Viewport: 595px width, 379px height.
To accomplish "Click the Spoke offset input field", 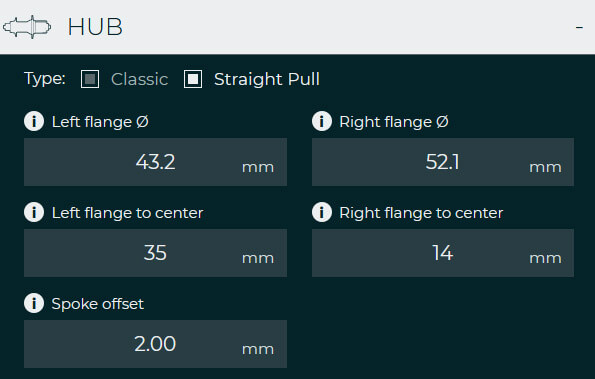I will 155,344.
